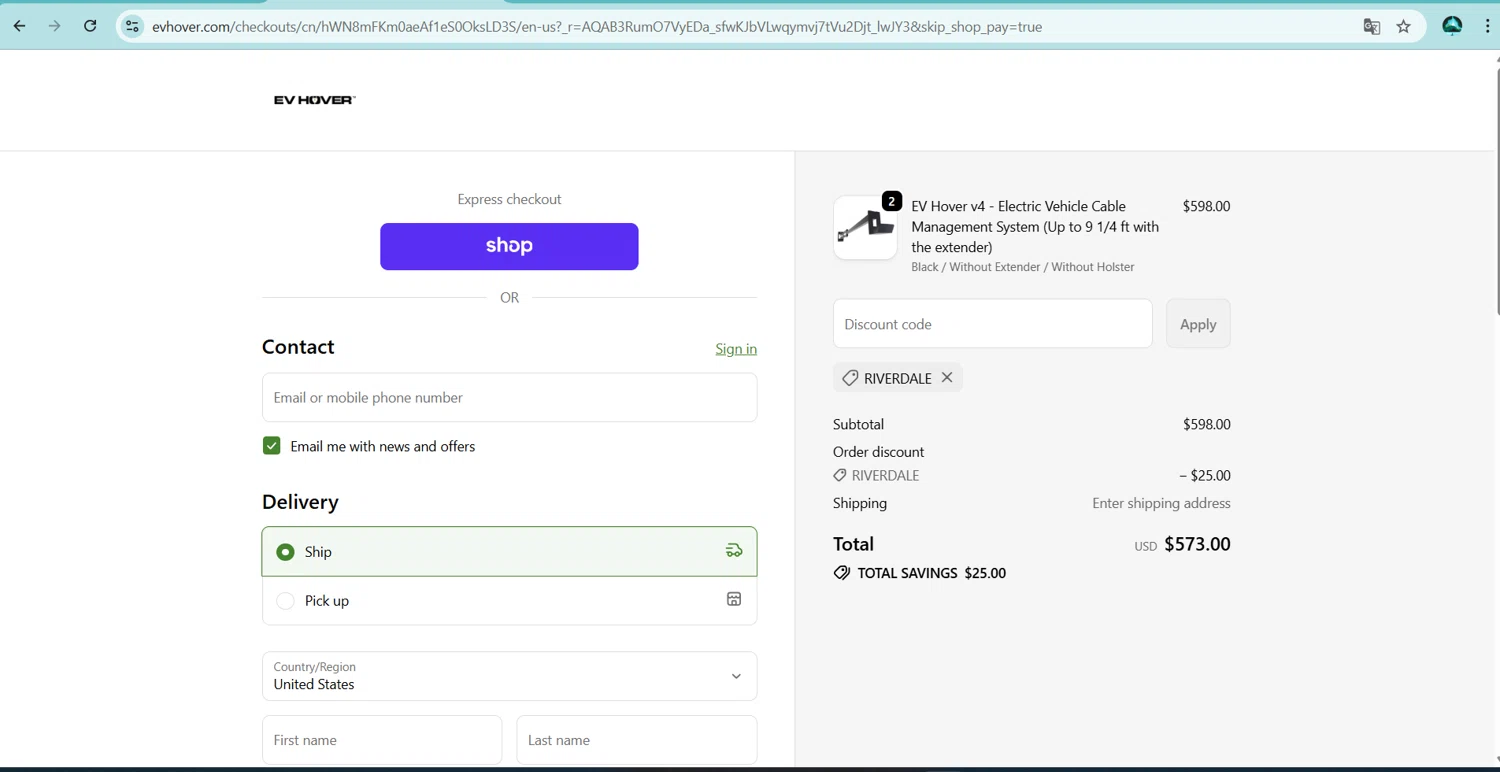Bookmark this page with the star icon

coord(1404,27)
